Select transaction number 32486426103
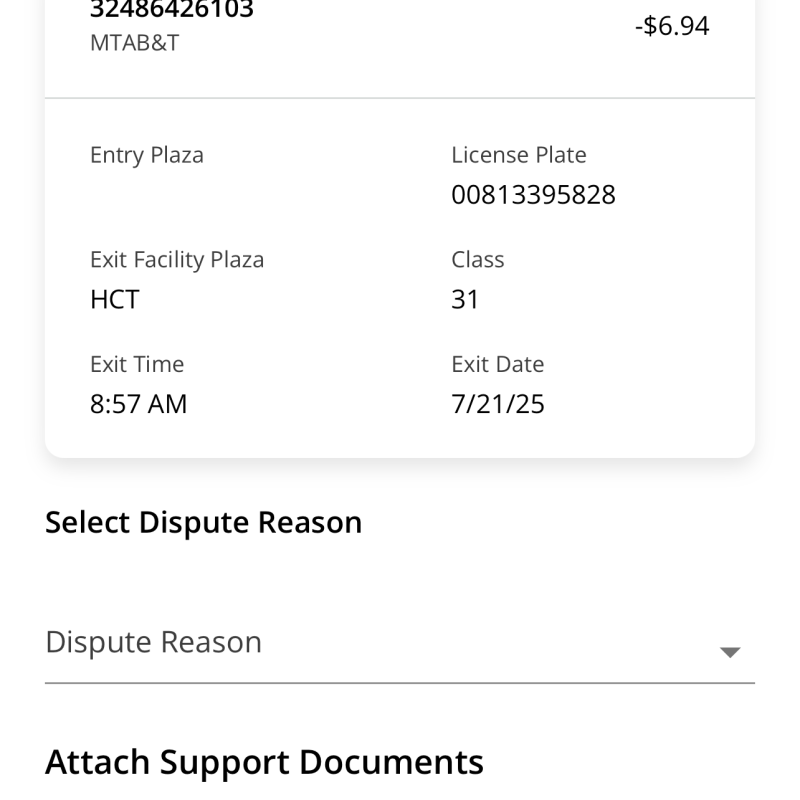 click(x=172, y=11)
